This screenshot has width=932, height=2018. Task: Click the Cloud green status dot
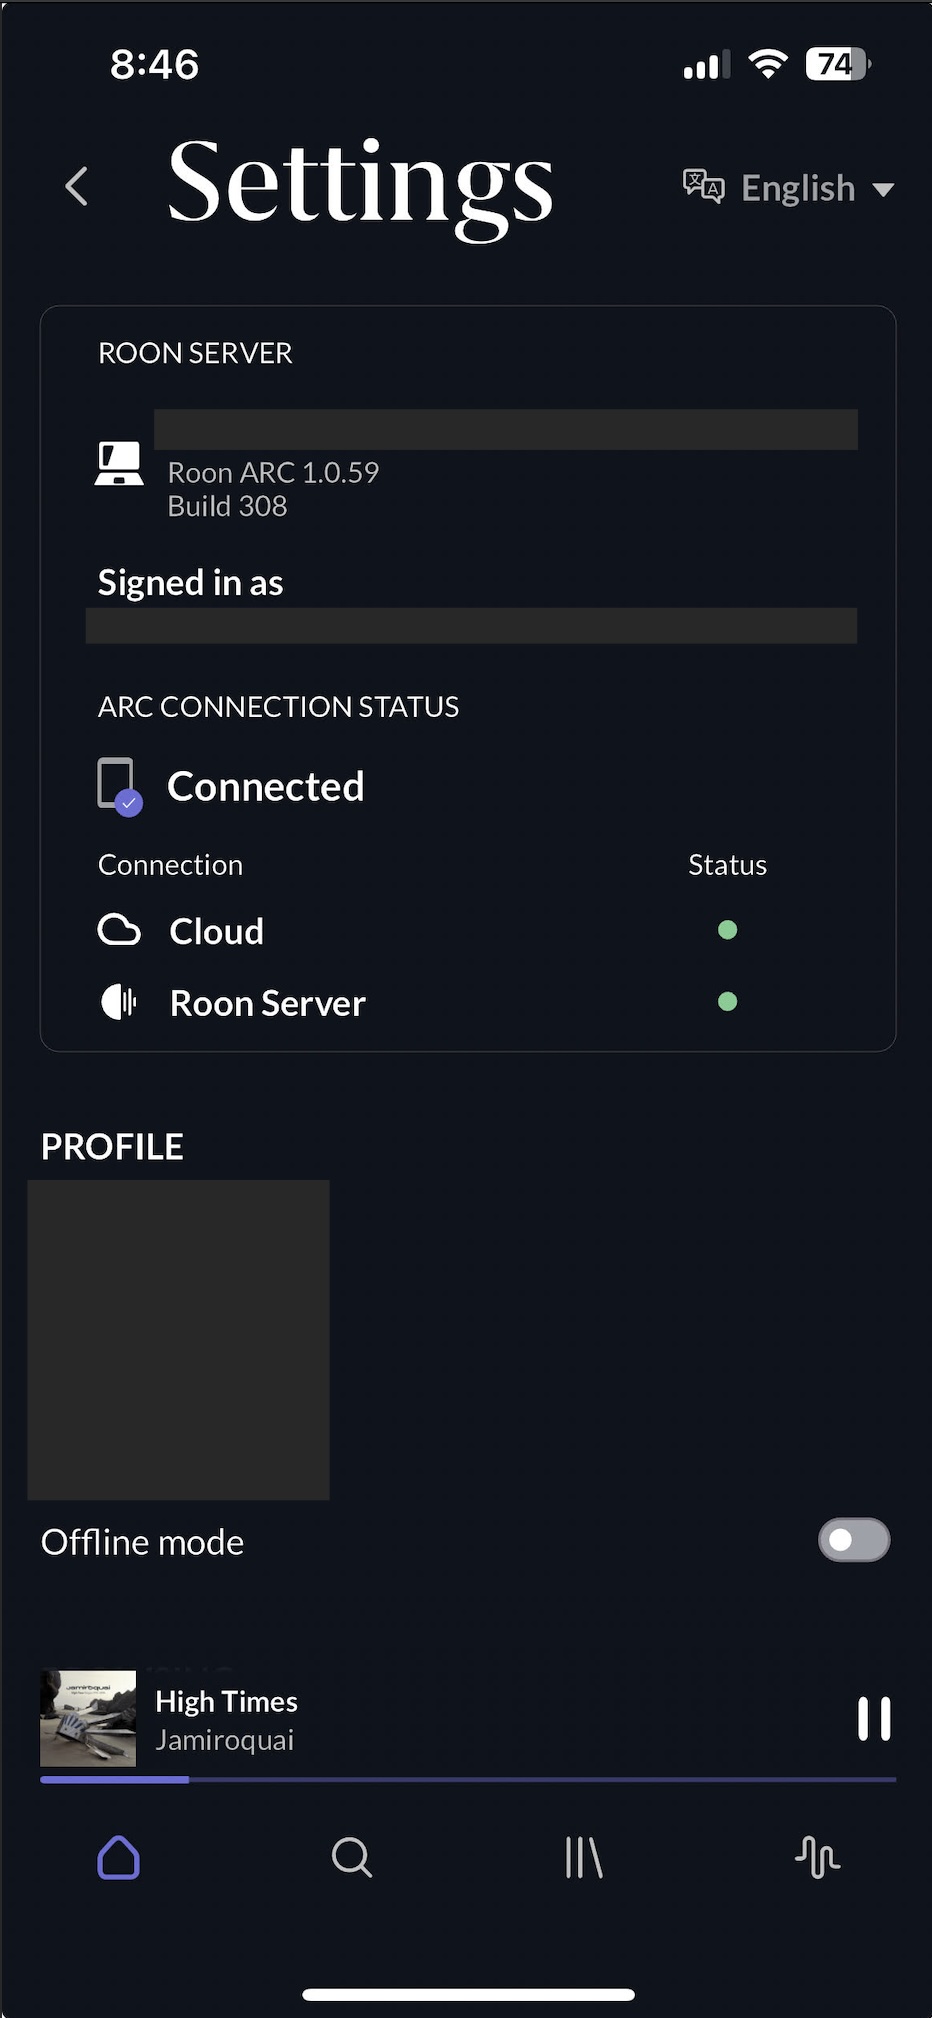[x=728, y=930]
